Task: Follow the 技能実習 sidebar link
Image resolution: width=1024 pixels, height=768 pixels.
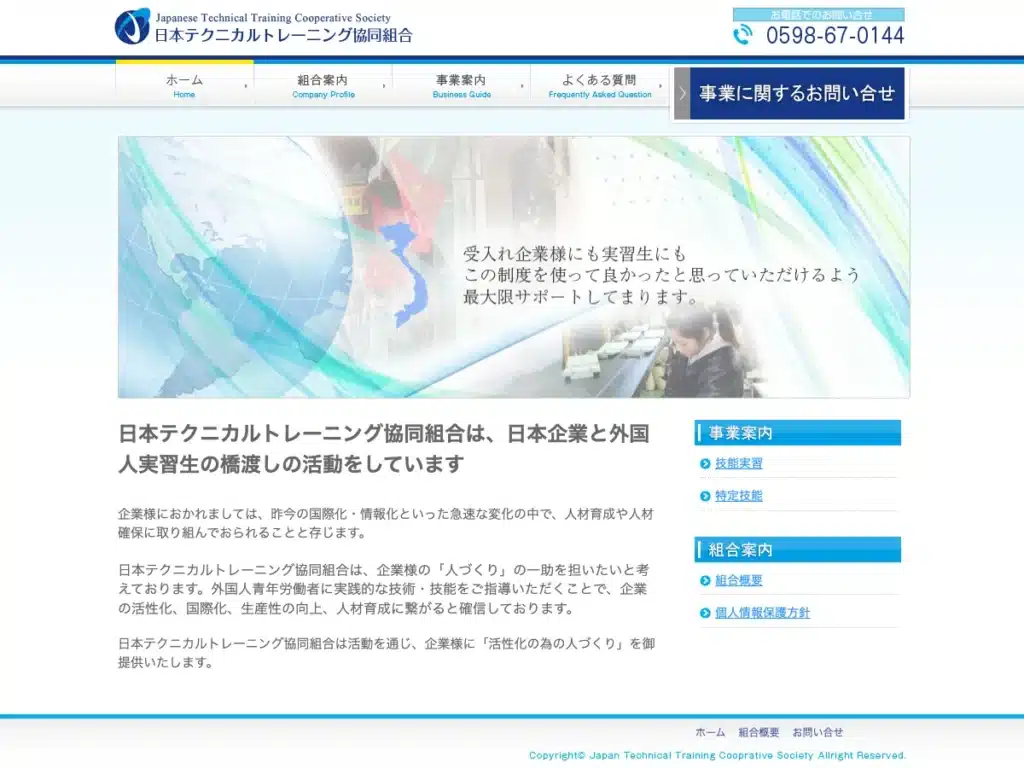Action: [x=739, y=464]
